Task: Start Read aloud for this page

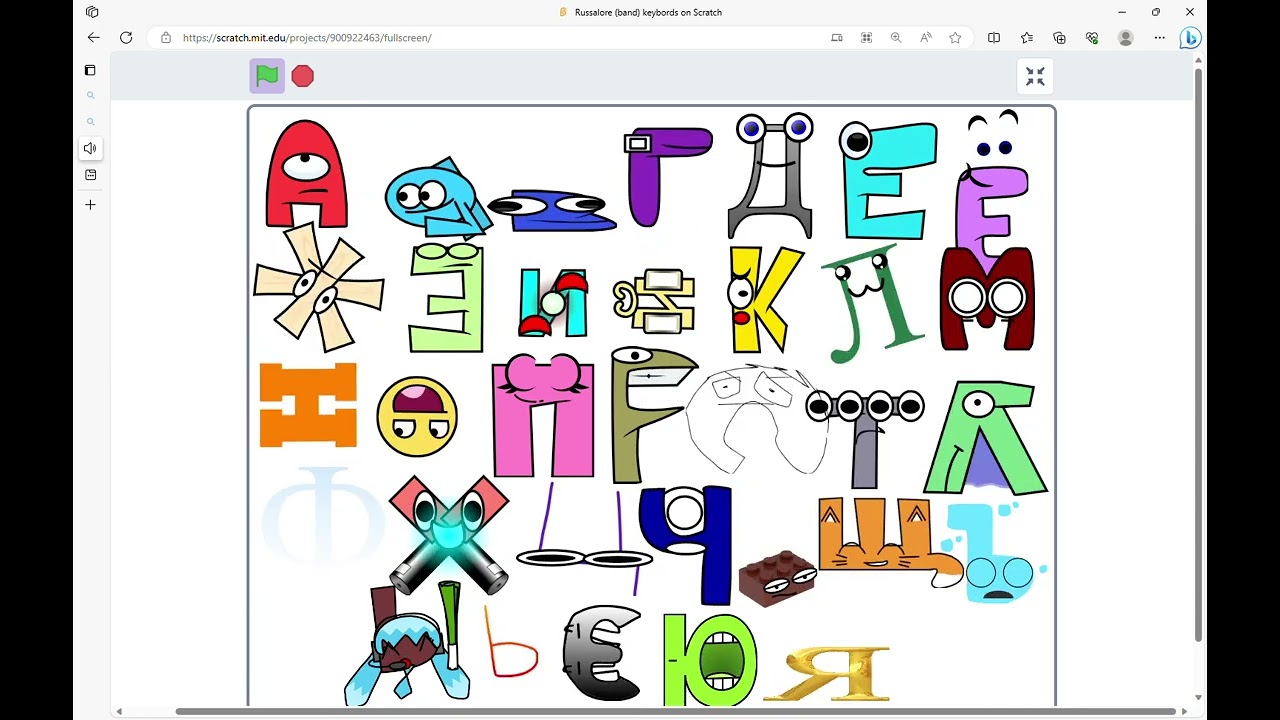Action: click(926, 38)
